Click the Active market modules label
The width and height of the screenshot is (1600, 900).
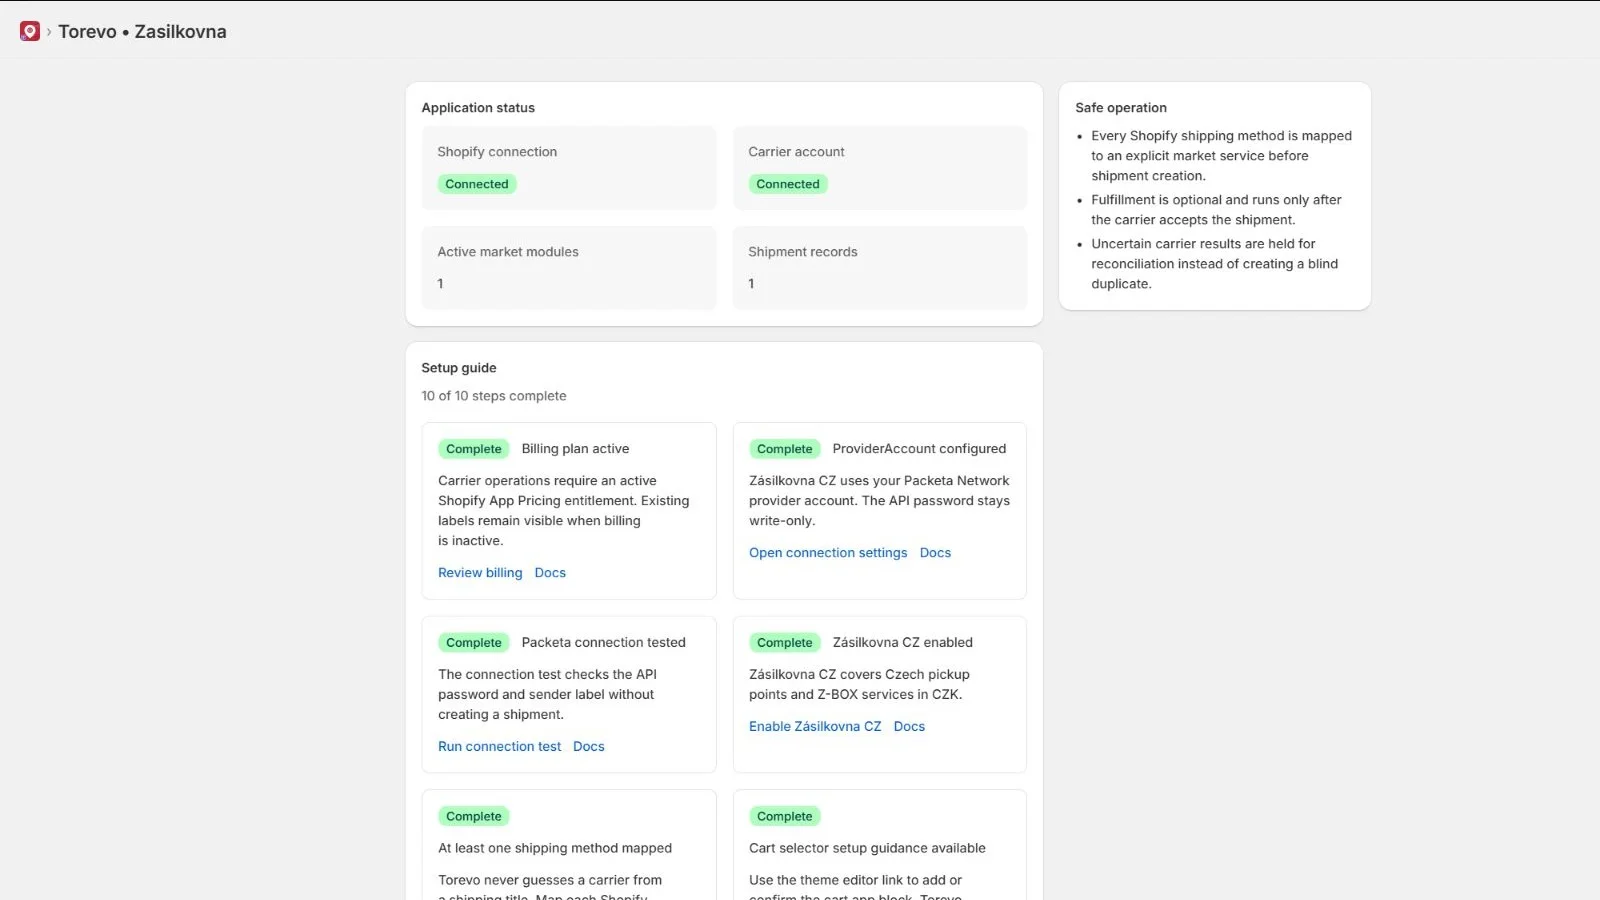pyautogui.click(x=508, y=252)
